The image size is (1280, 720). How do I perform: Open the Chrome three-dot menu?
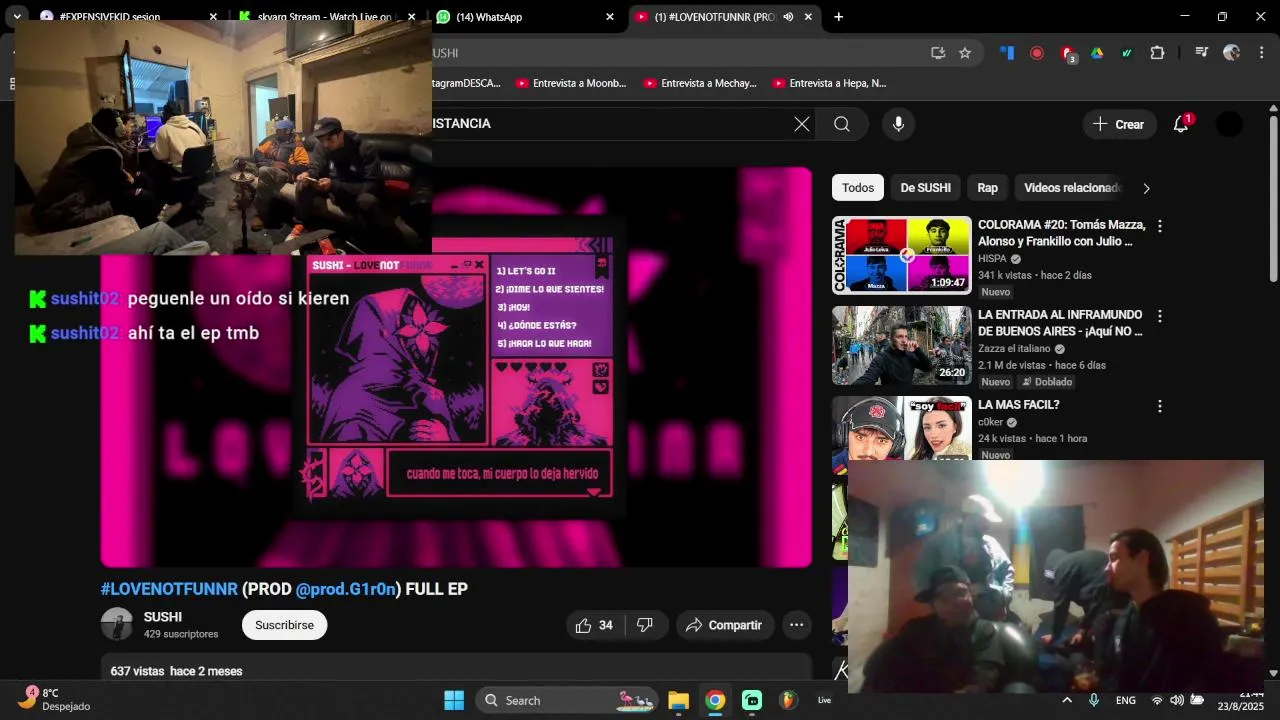click(1263, 53)
